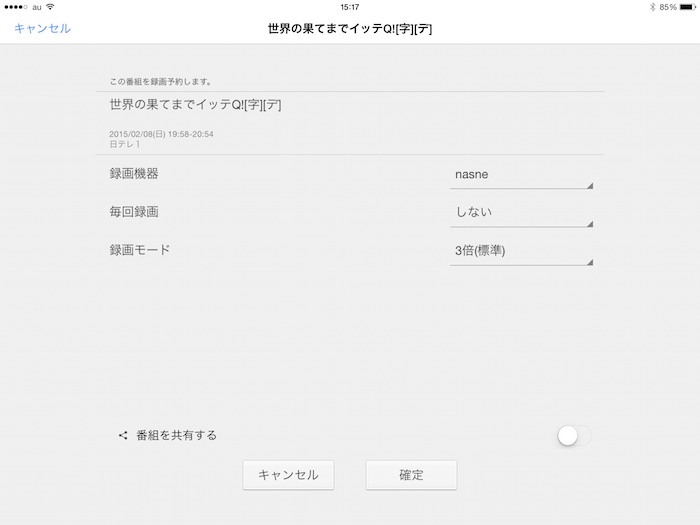Screen dimensions: 700x525
Task: Tap the navigation bar program title
Action: [x=350, y=29]
